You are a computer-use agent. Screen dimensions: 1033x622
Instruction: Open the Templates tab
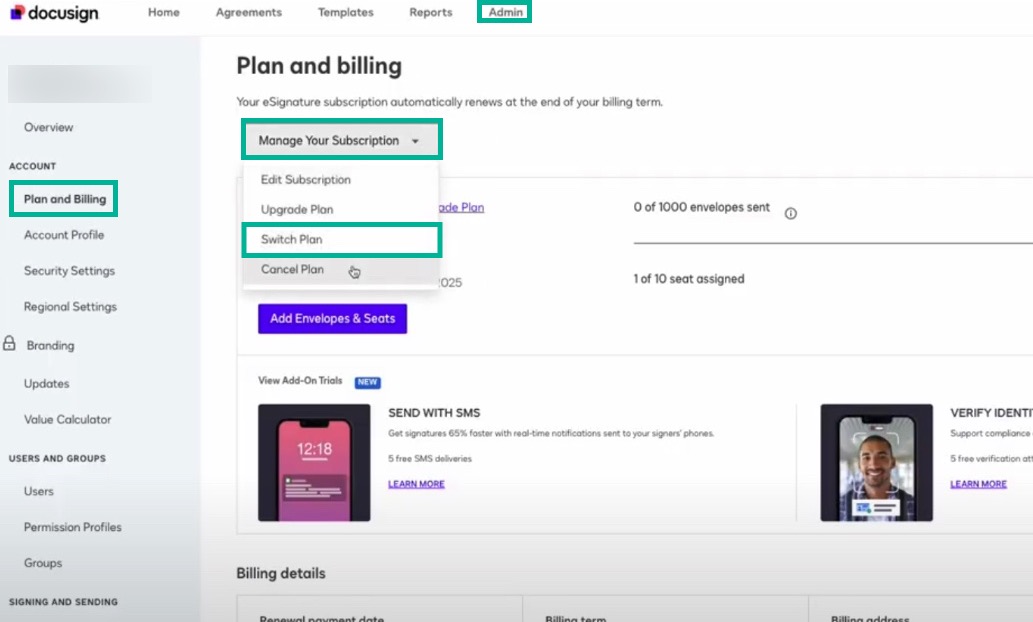click(x=345, y=12)
